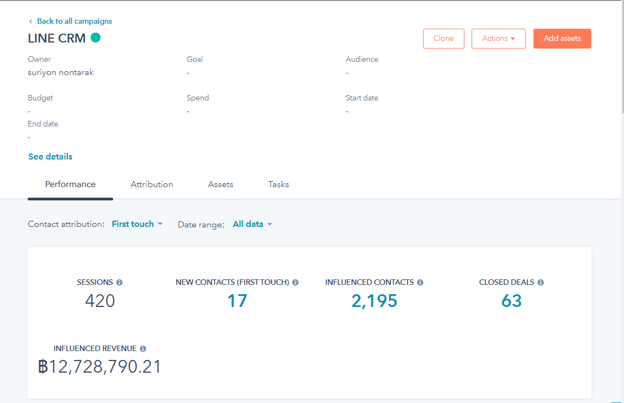
Task: Expand the First touch attribution dropdown
Action: (x=137, y=225)
